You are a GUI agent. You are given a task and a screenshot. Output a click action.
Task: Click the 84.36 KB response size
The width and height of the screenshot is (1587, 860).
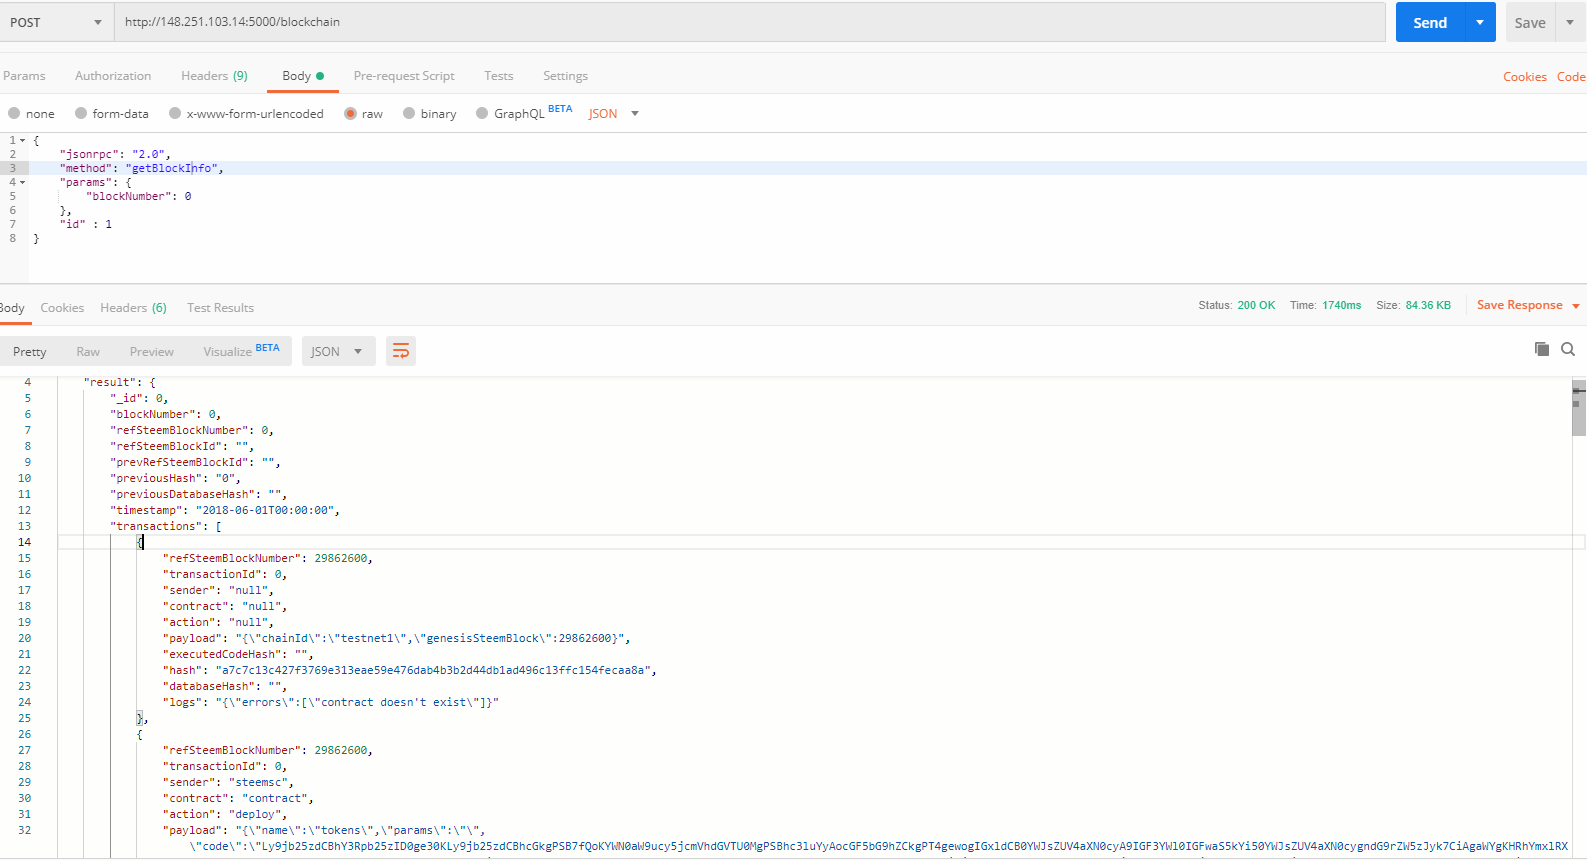[1428, 306]
